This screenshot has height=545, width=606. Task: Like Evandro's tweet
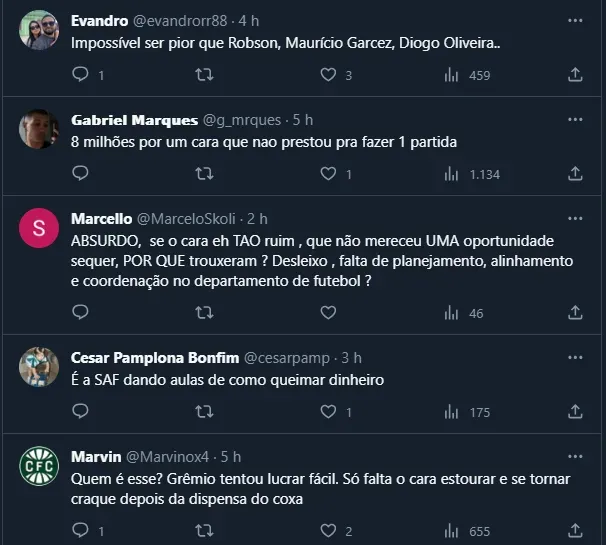328,75
